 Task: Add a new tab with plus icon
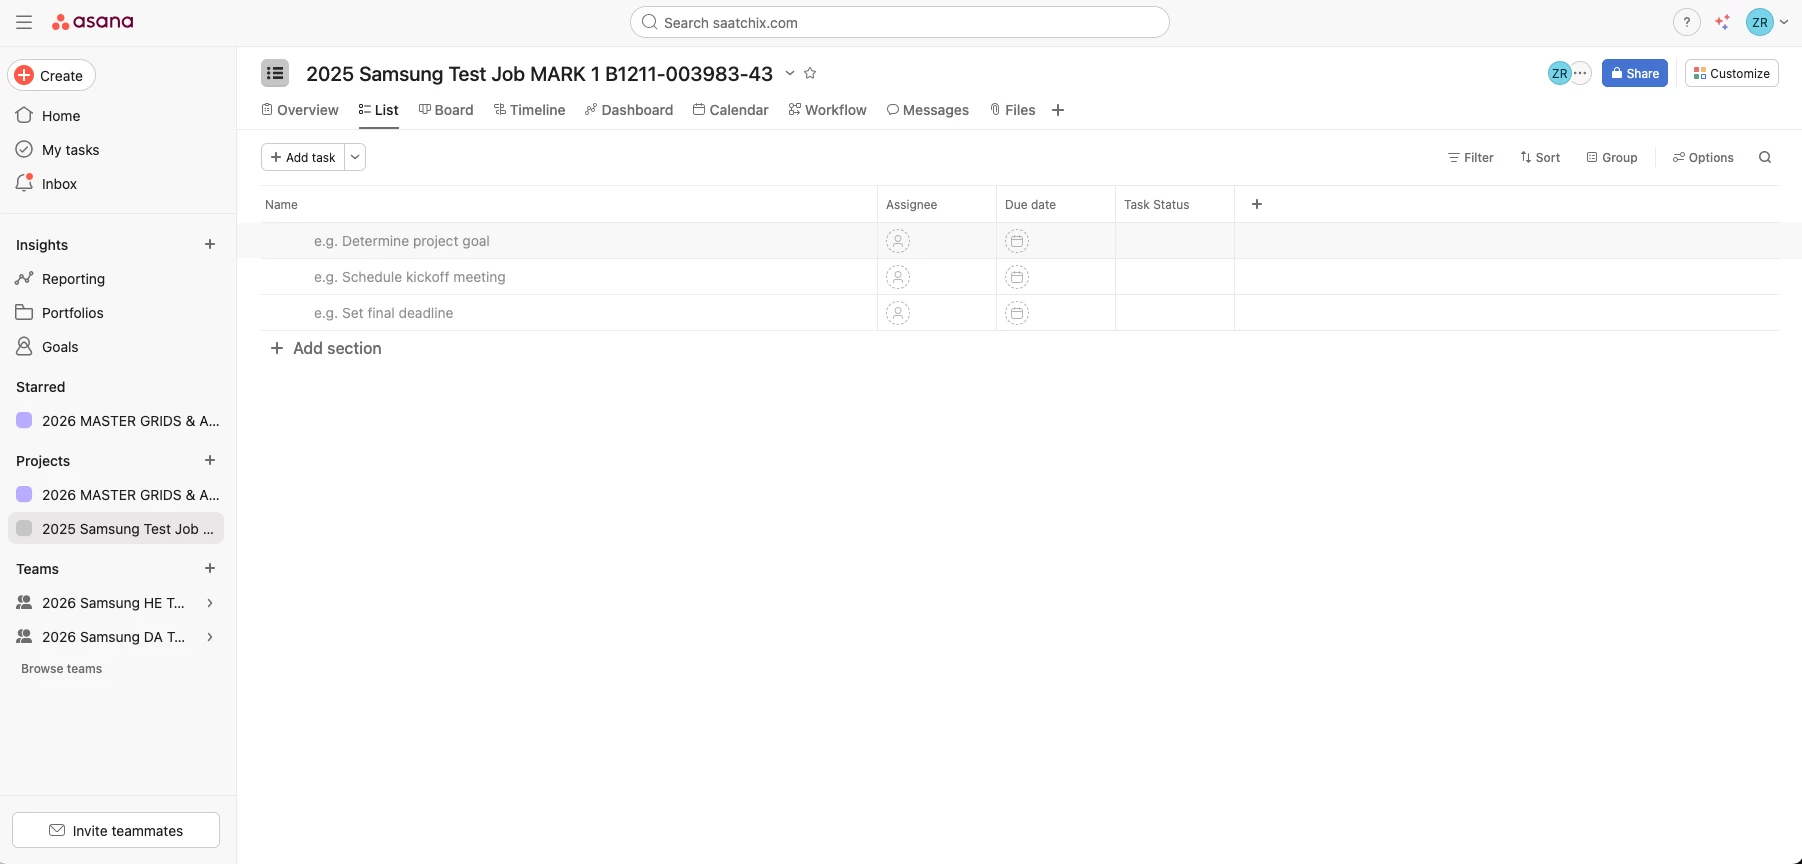tap(1058, 110)
